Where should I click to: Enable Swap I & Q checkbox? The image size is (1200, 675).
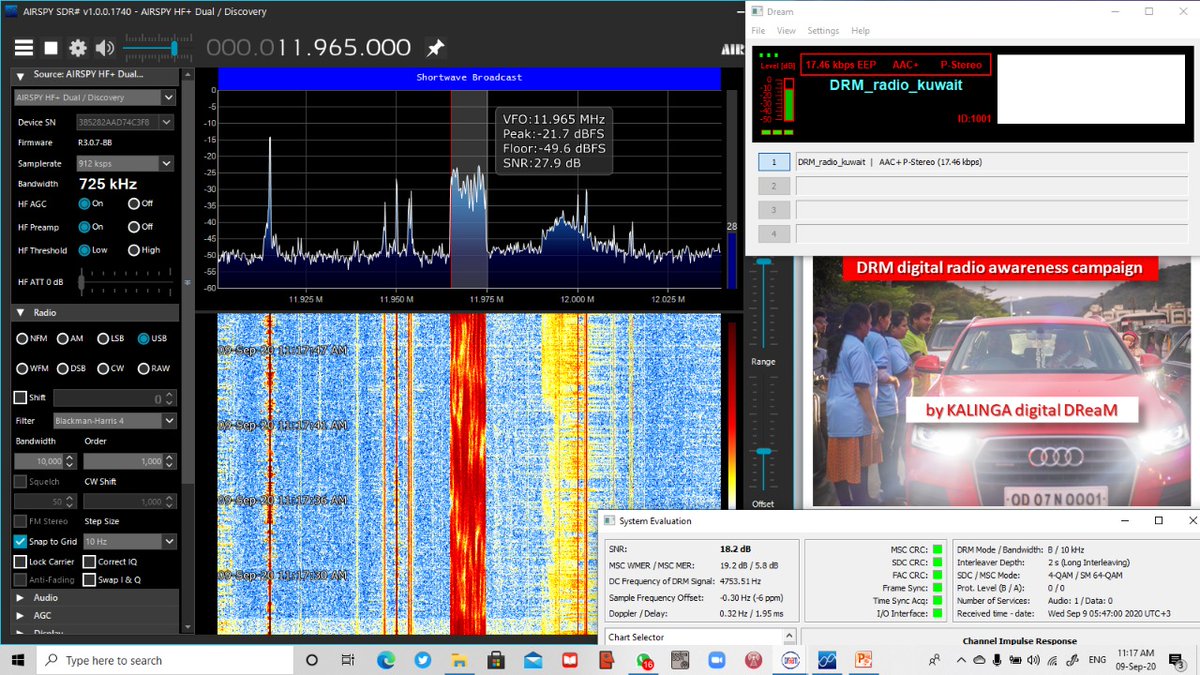90,579
